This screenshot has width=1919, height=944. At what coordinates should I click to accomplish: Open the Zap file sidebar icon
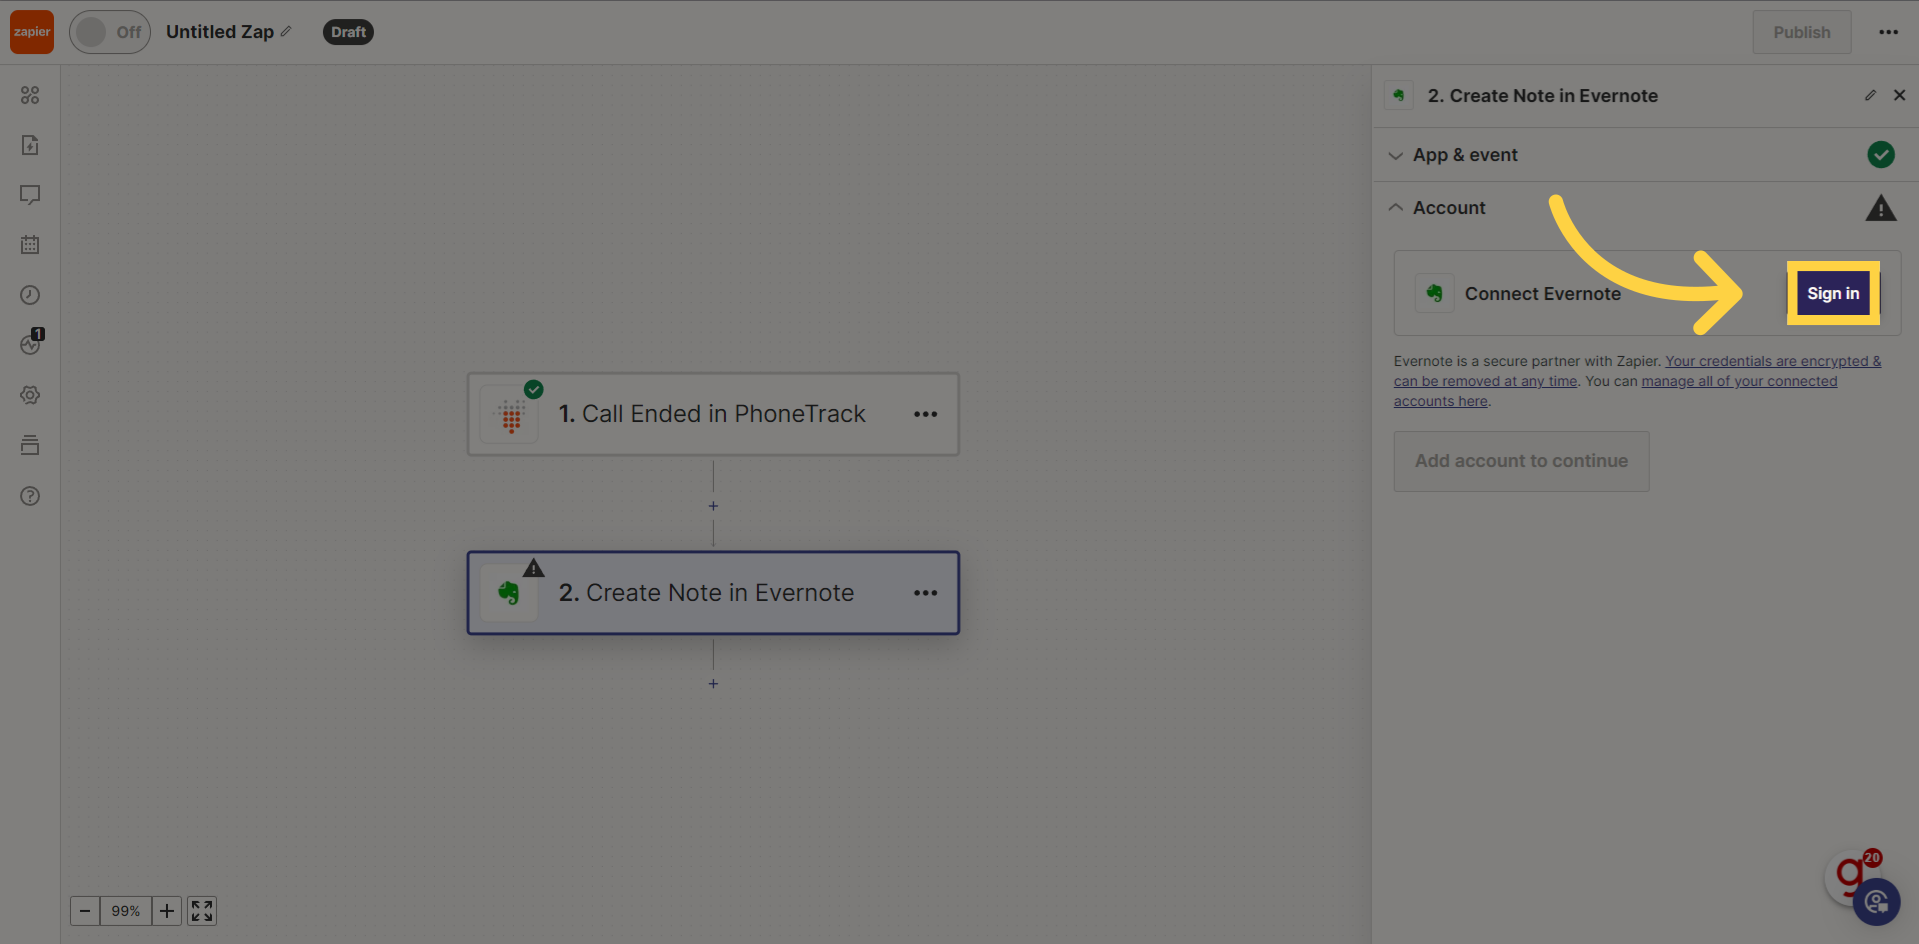pos(30,145)
